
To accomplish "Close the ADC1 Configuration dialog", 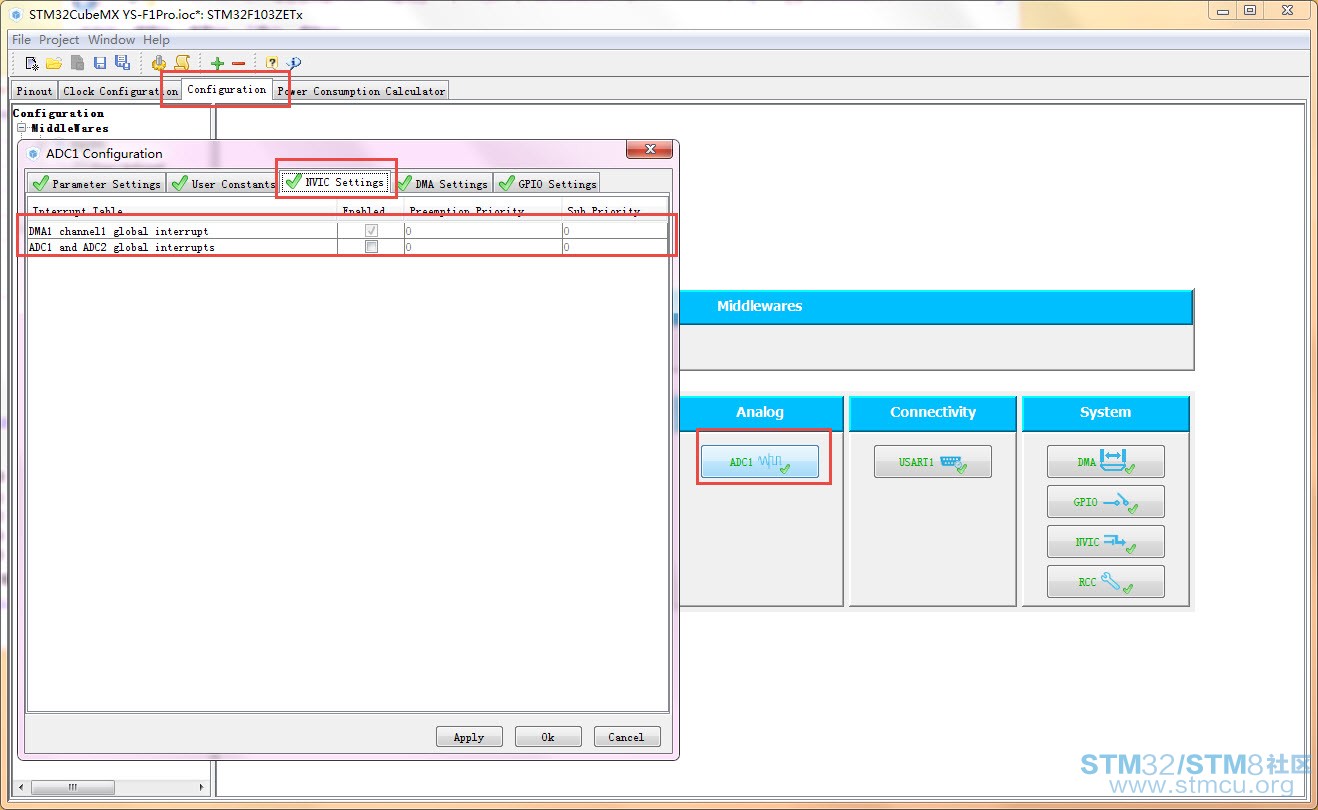I will (651, 150).
